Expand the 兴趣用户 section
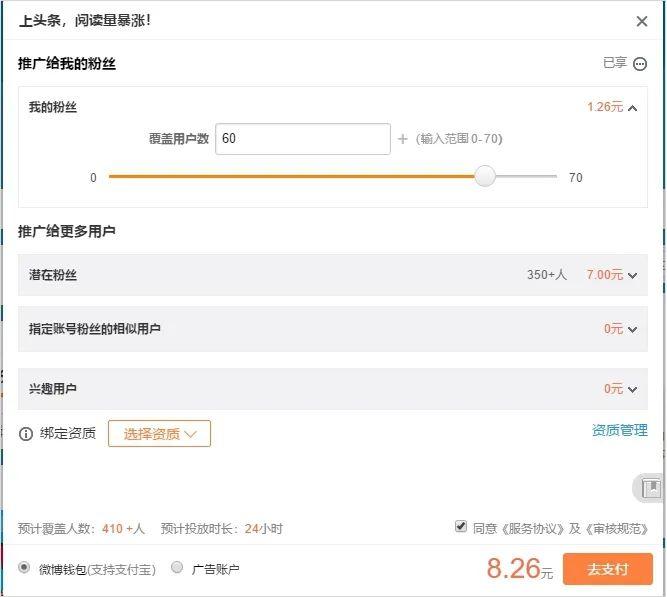The width and height of the screenshot is (667, 597). click(x=632, y=389)
